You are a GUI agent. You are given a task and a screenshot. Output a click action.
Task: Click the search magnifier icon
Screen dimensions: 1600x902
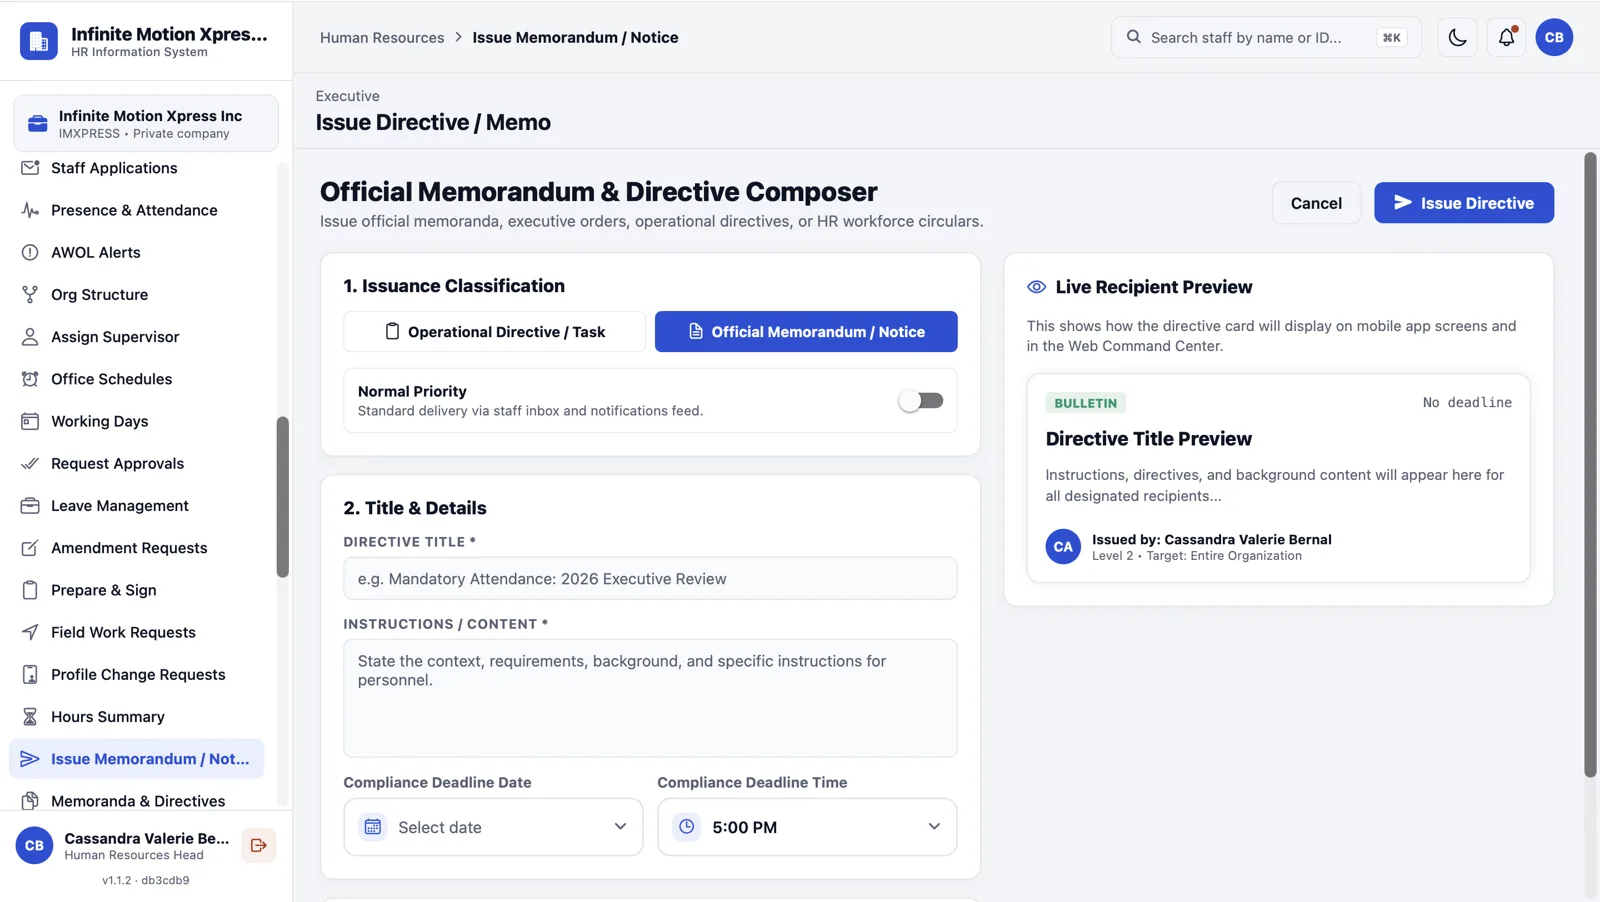1134,37
